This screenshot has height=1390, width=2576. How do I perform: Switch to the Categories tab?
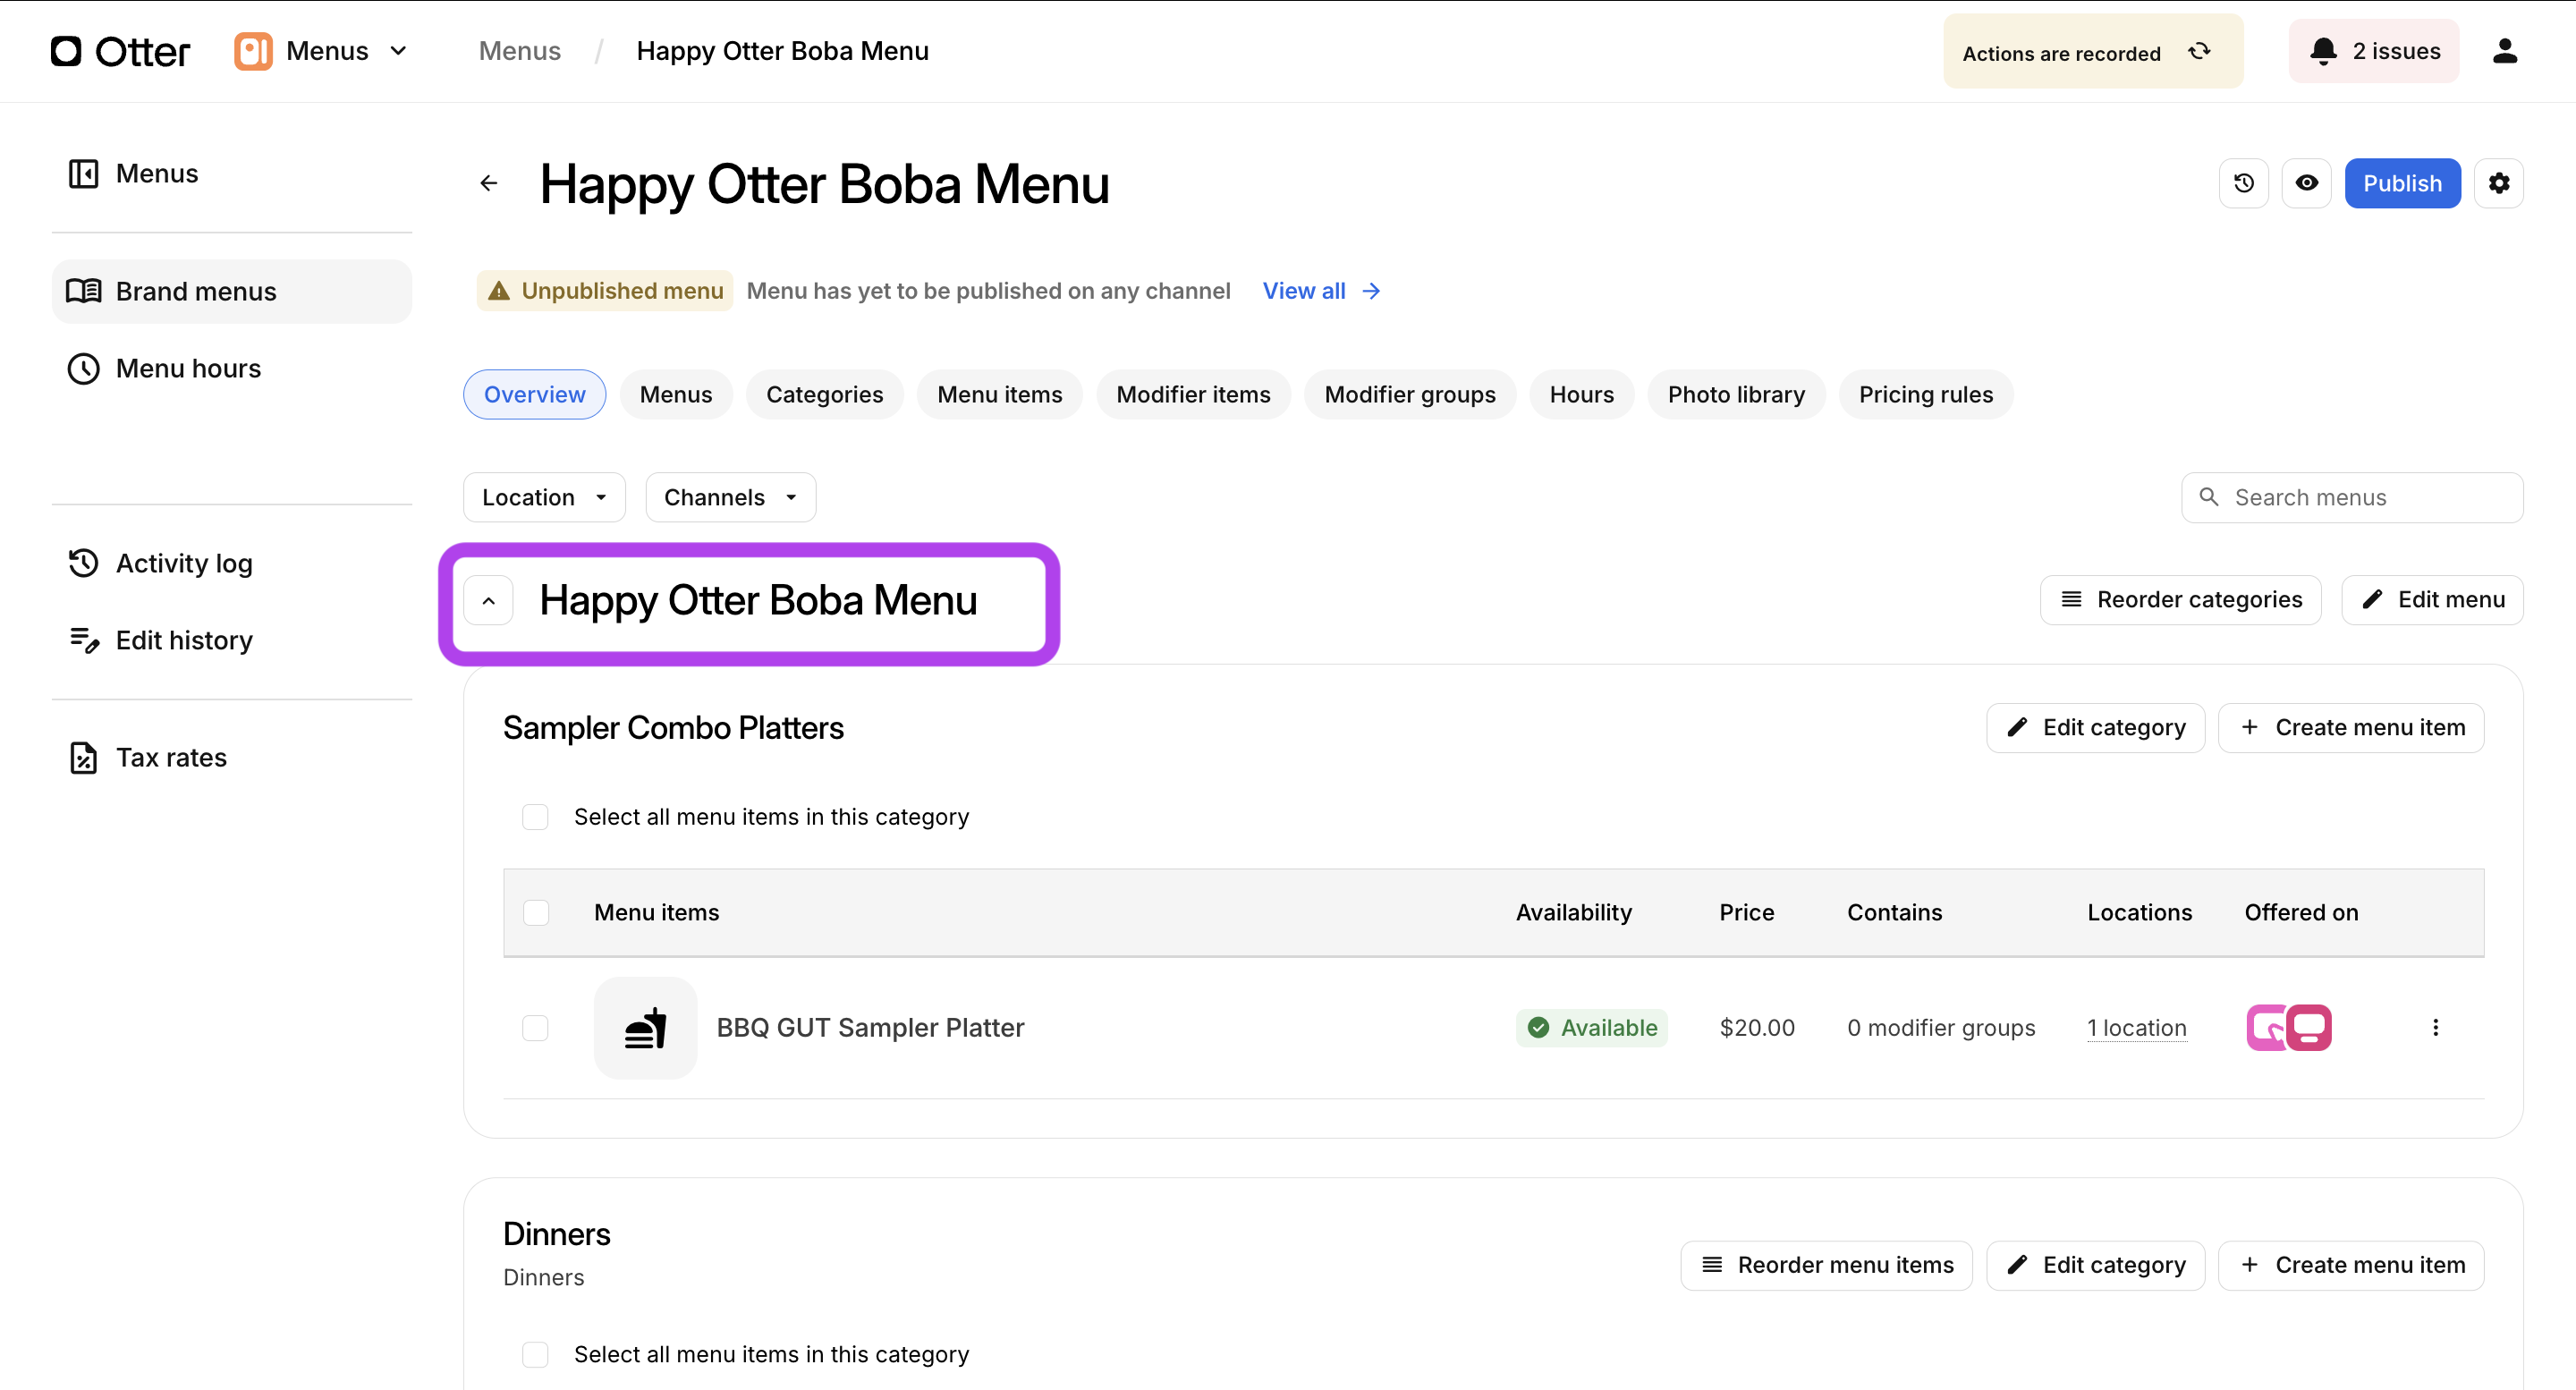coord(825,394)
